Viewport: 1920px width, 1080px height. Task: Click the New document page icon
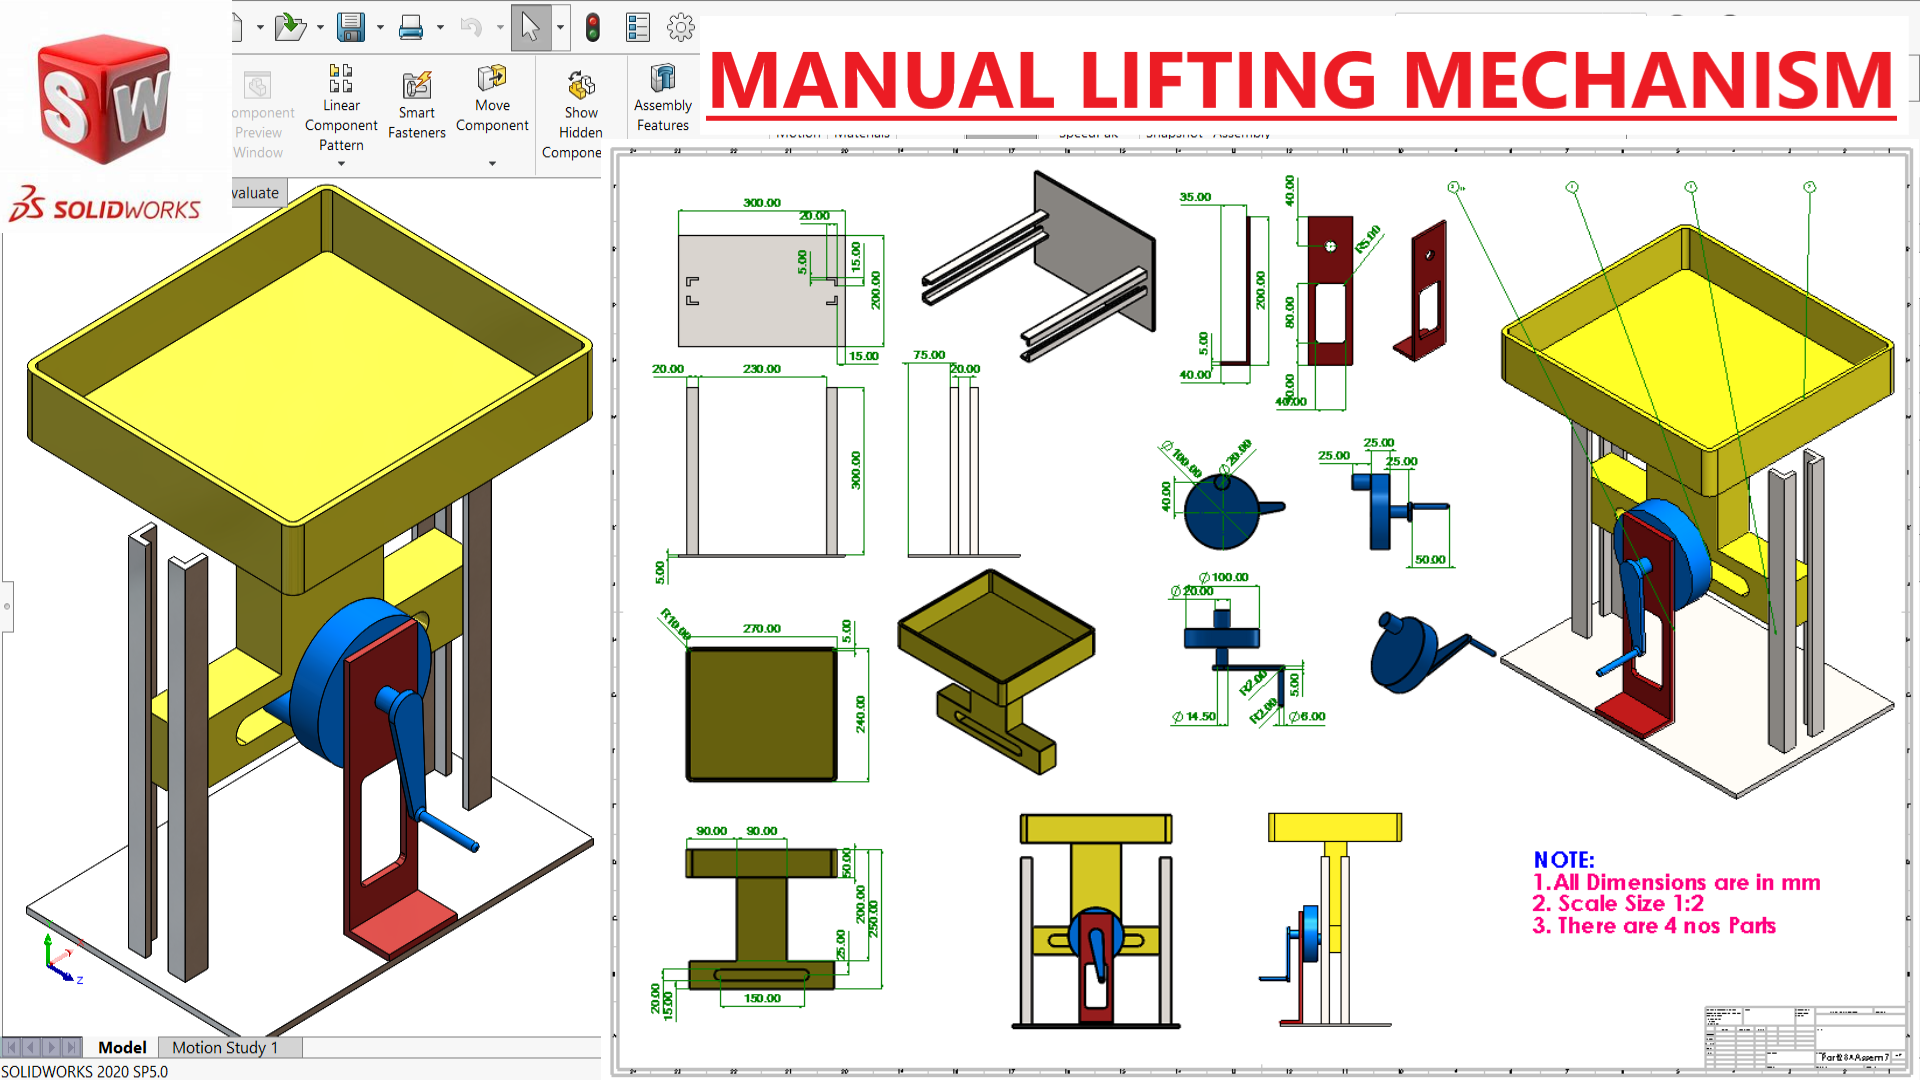tap(238, 27)
